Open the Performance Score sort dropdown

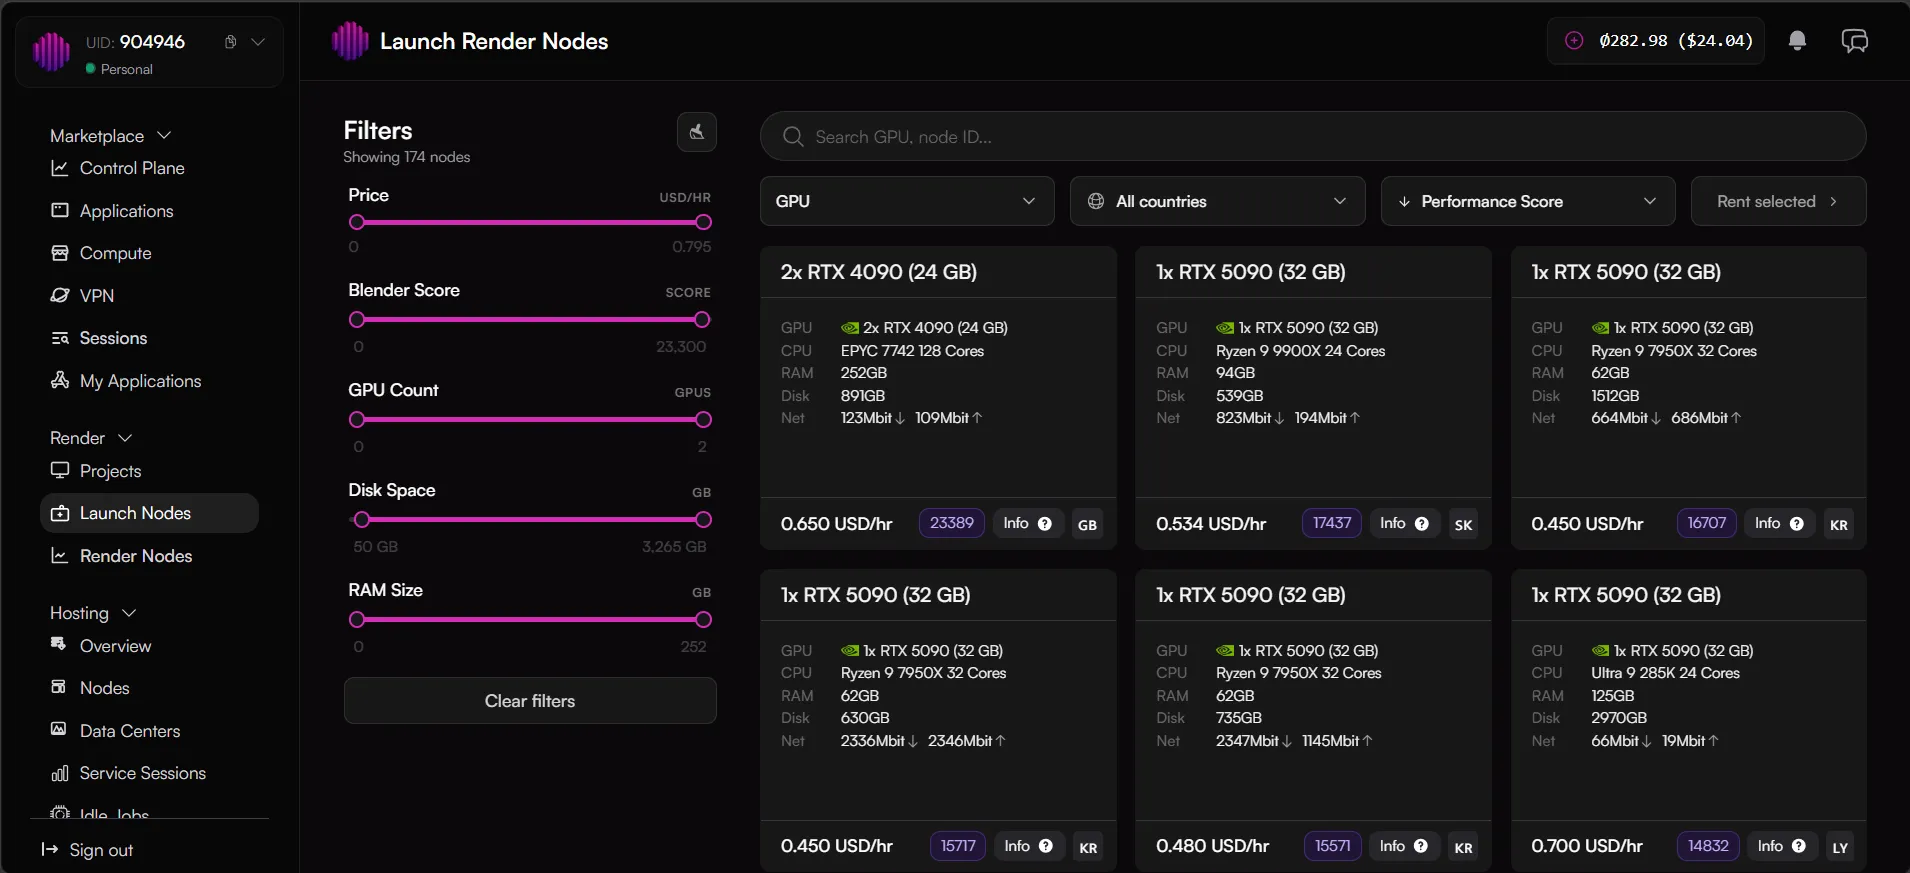(x=1528, y=201)
